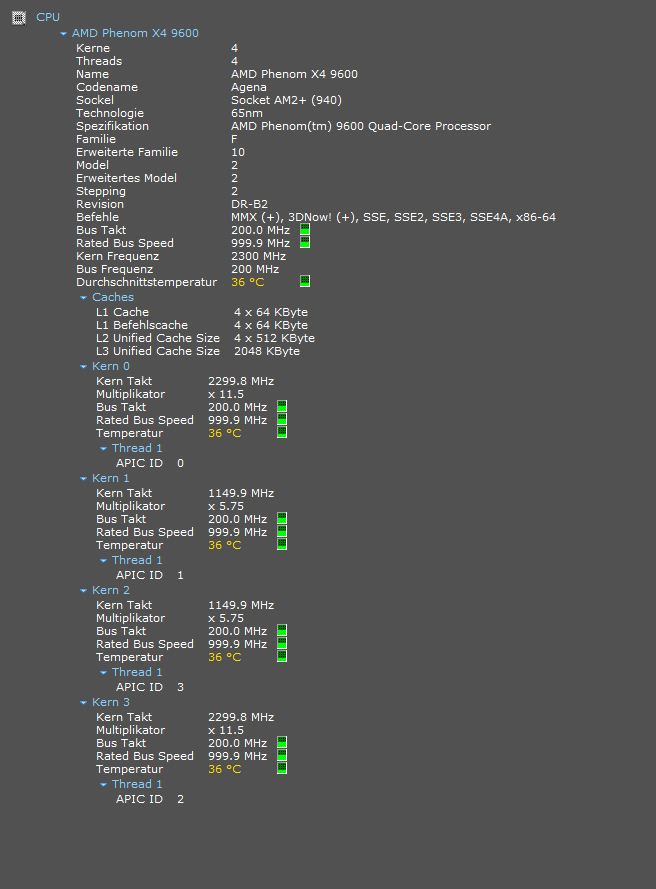Collapse the Kern 2 section
The image size is (656, 889).
click(x=83, y=591)
